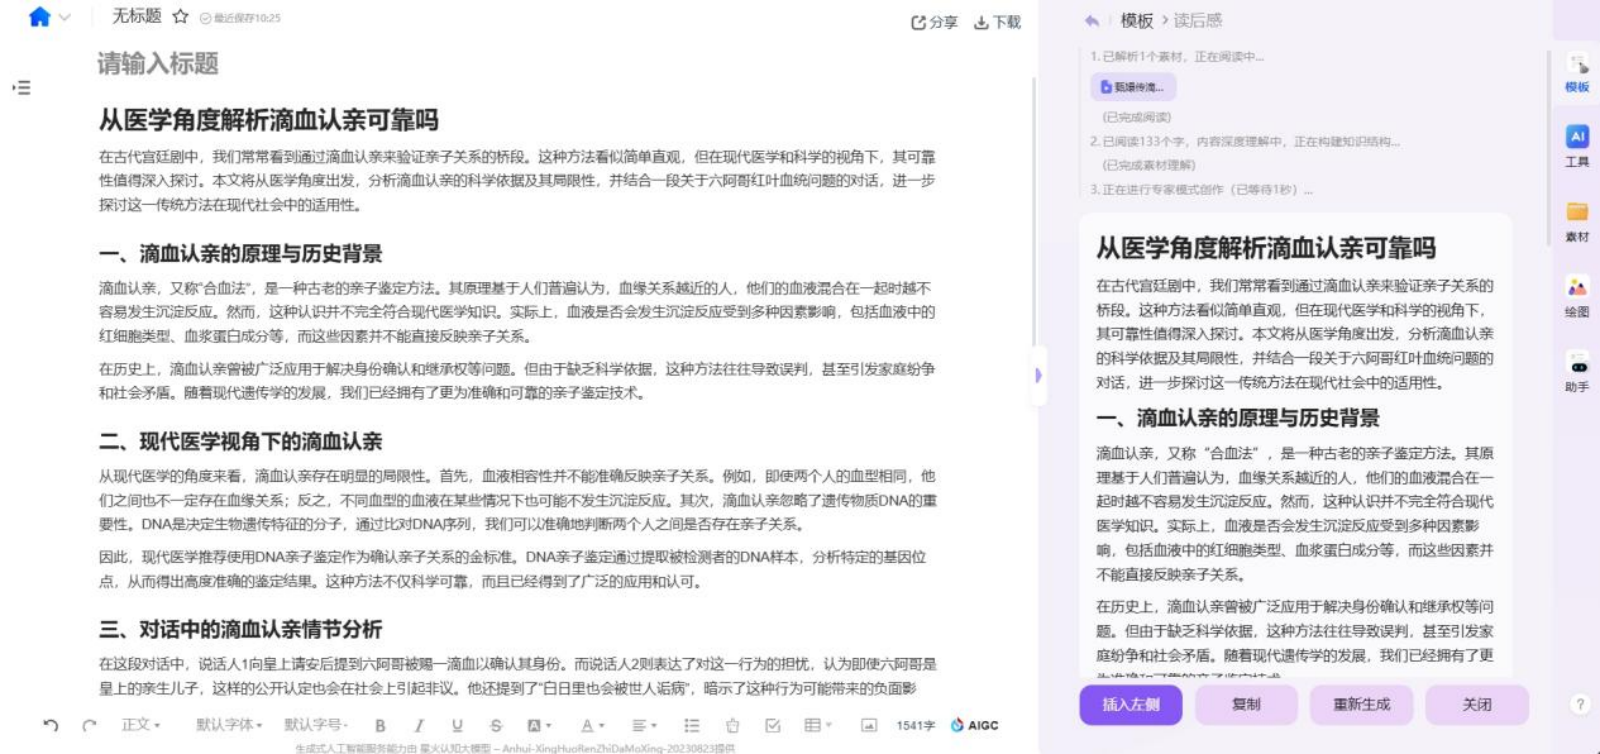Open the font color picker
Viewport: 1600px width, 754px height.
(x=593, y=726)
